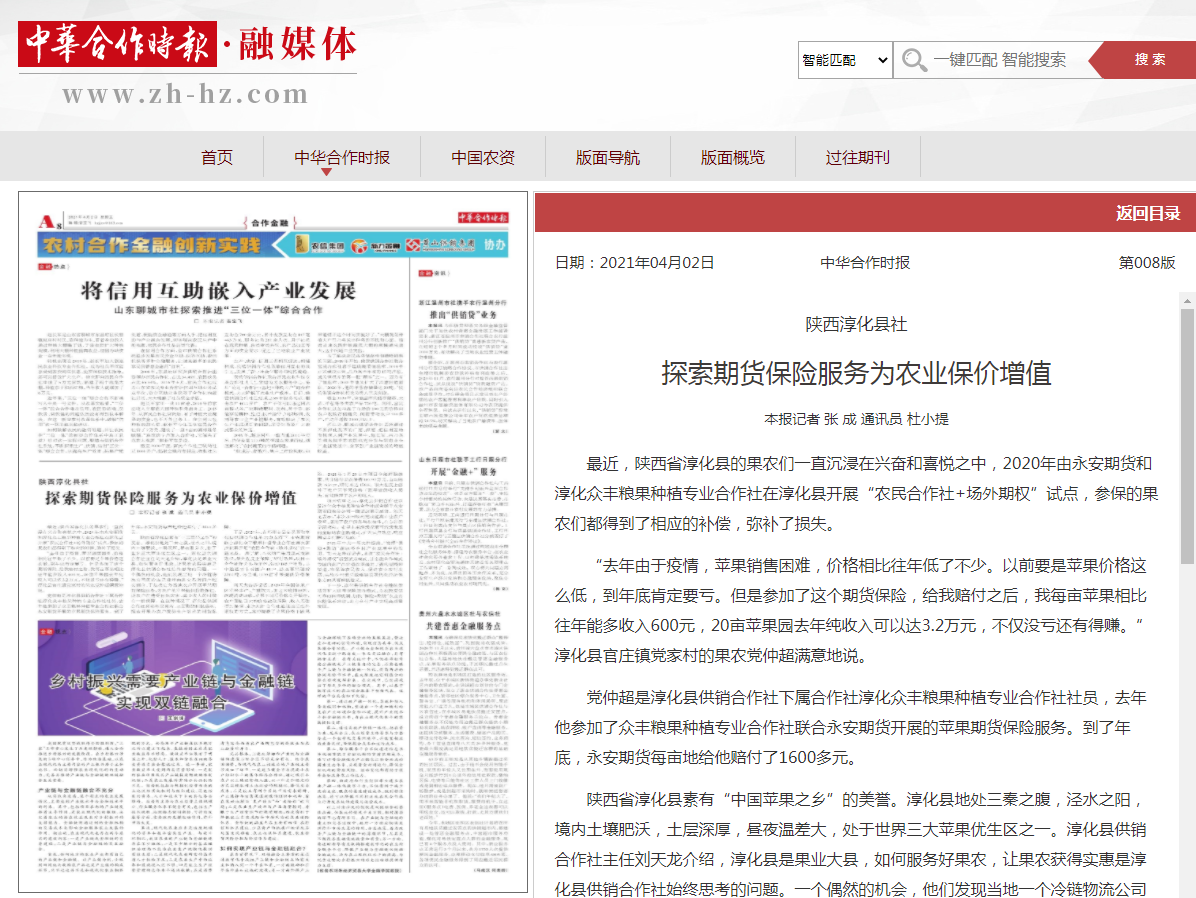This screenshot has height=898, width=1196.
Task: Click the date 2021年04月02日
Action: pyautogui.click(x=657, y=262)
